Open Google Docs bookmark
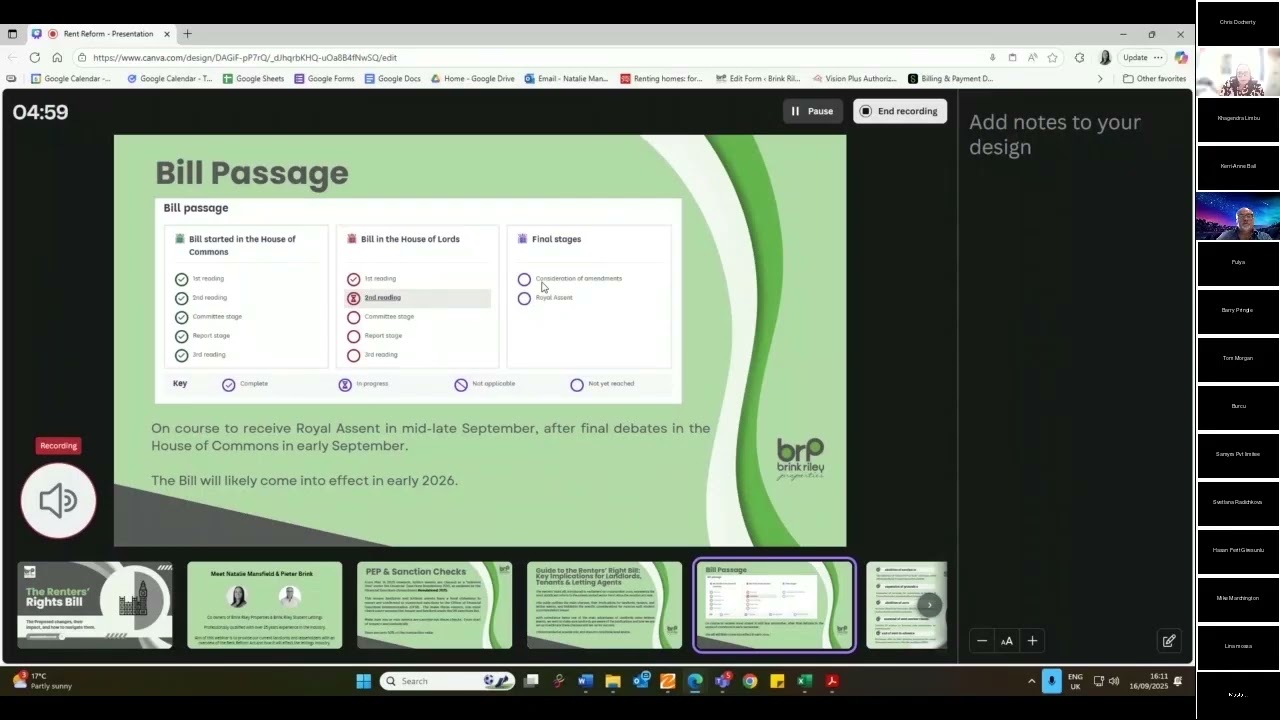The width and height of the screenshot is (1280, 720). click(392, 78)
